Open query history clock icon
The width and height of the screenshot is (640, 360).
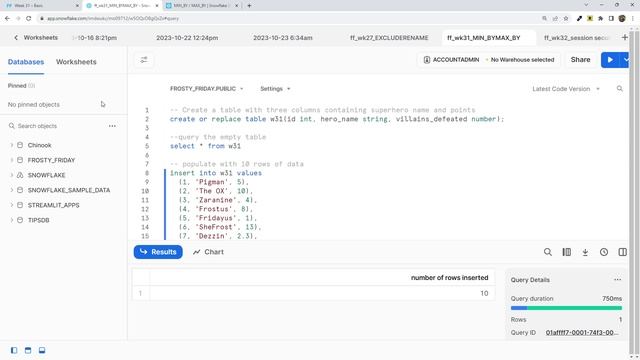coord(604,252)
